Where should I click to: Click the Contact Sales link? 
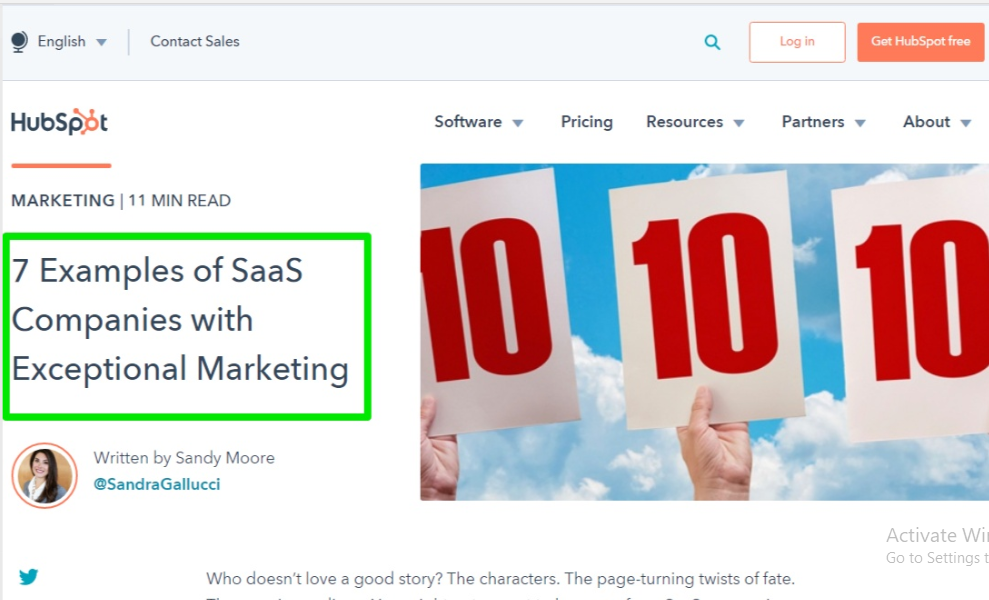[195, 42]
